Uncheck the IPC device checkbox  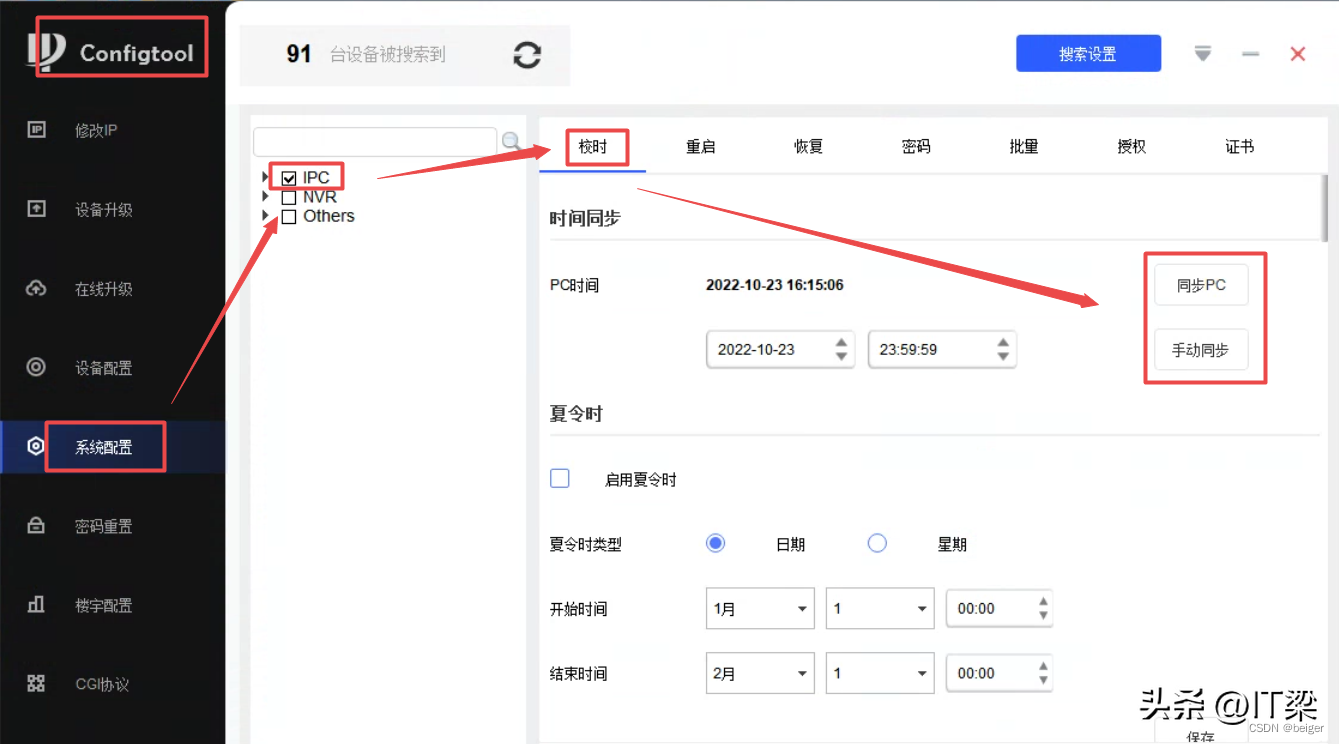click(x=289, y=178)
